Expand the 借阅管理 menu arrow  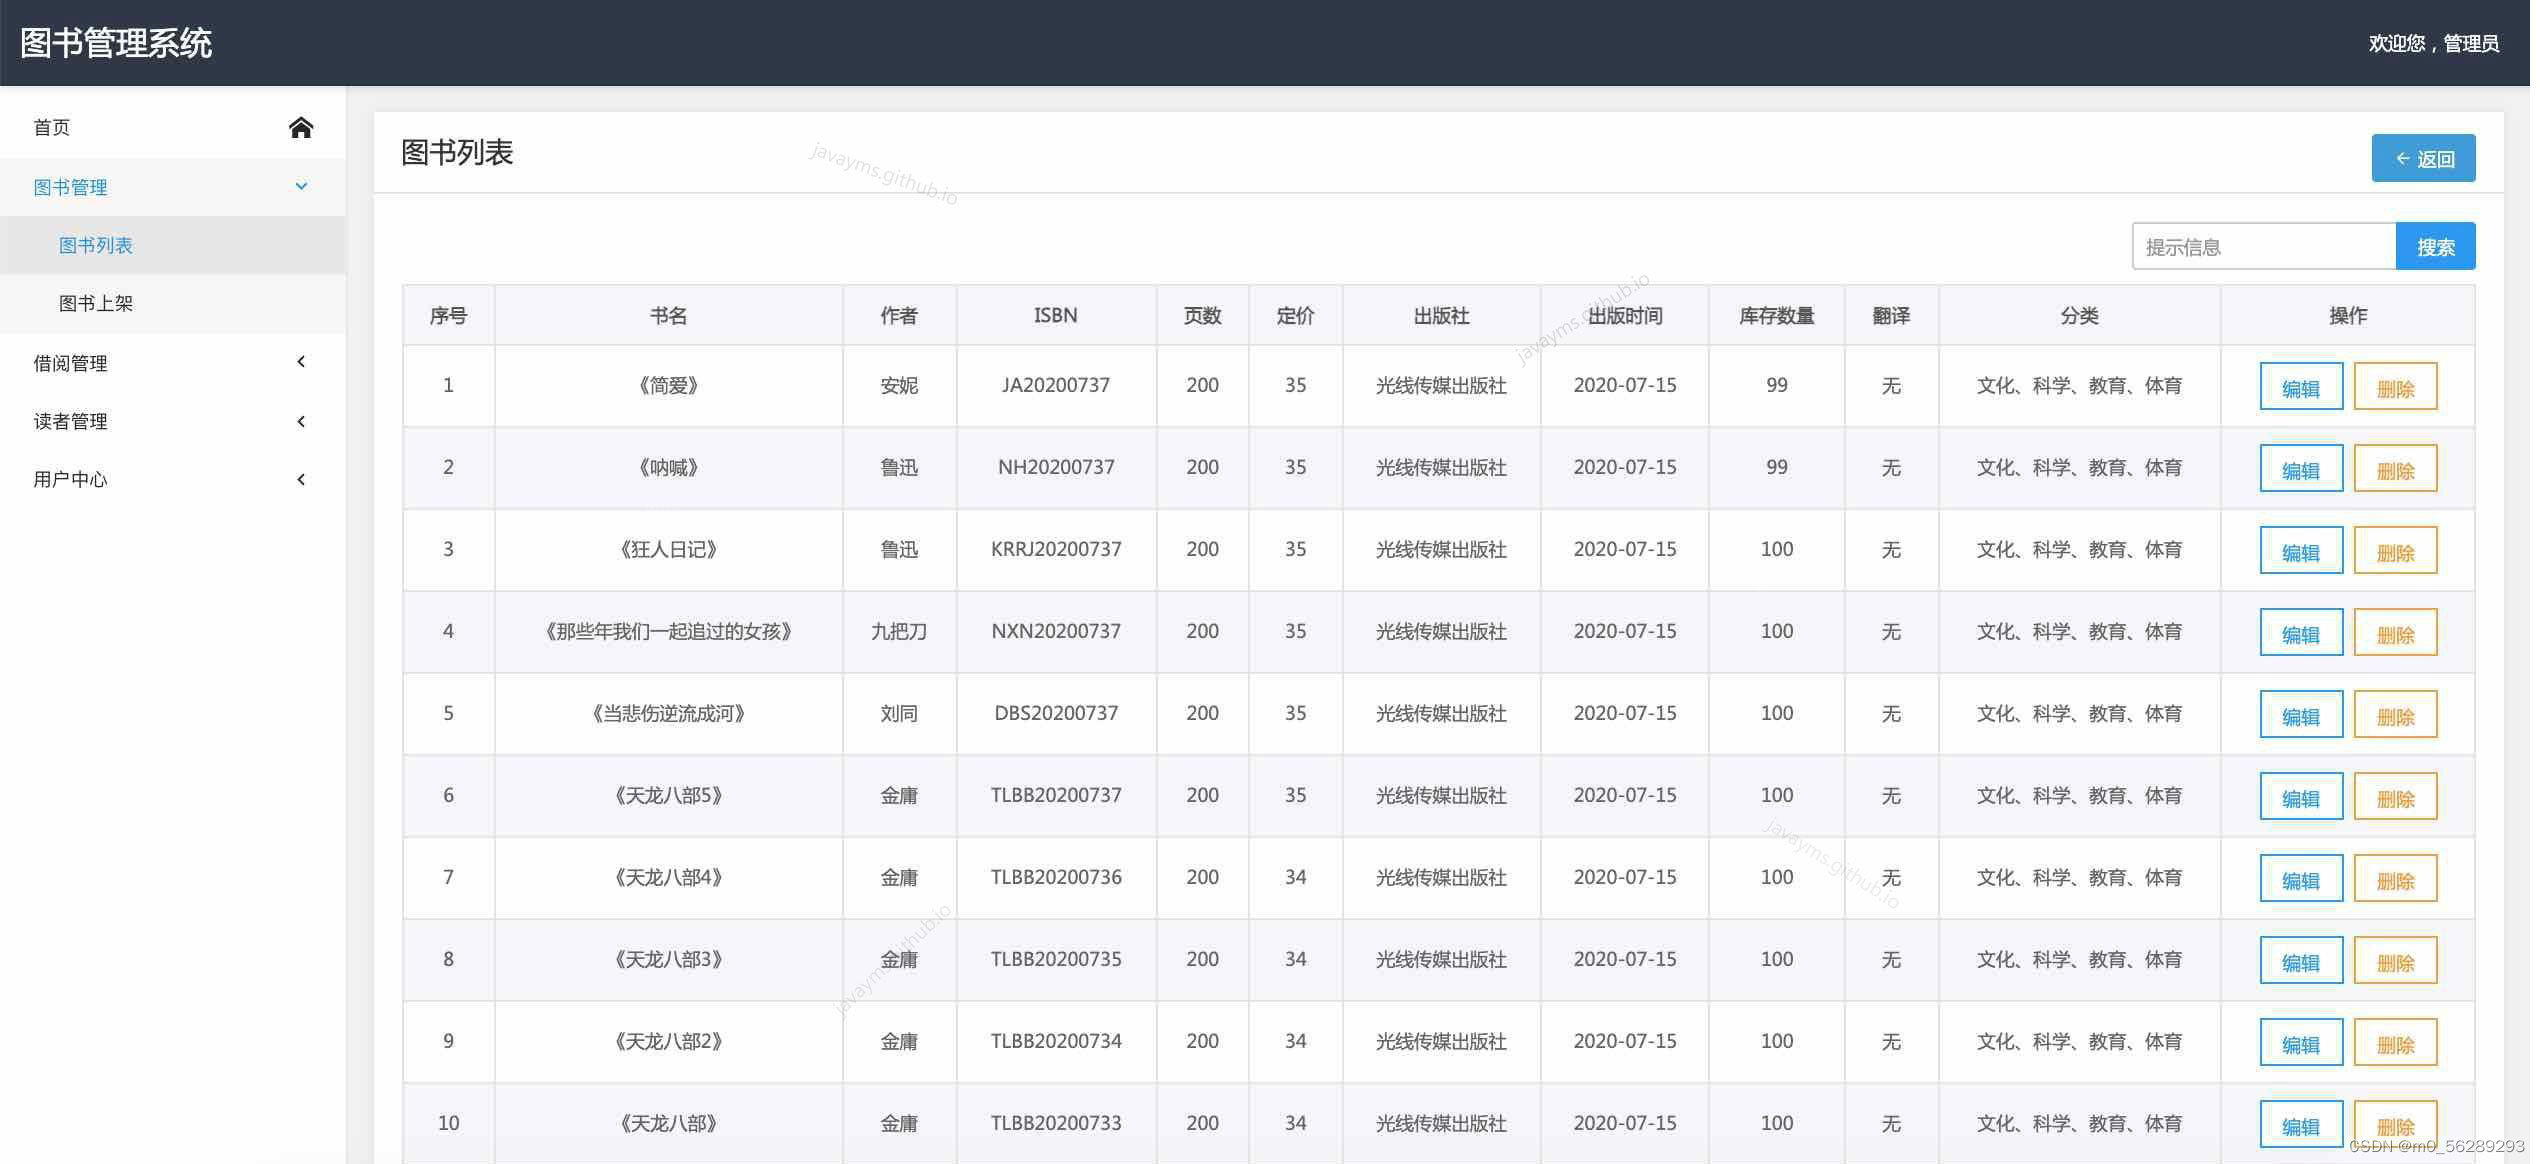pos(301,362)
